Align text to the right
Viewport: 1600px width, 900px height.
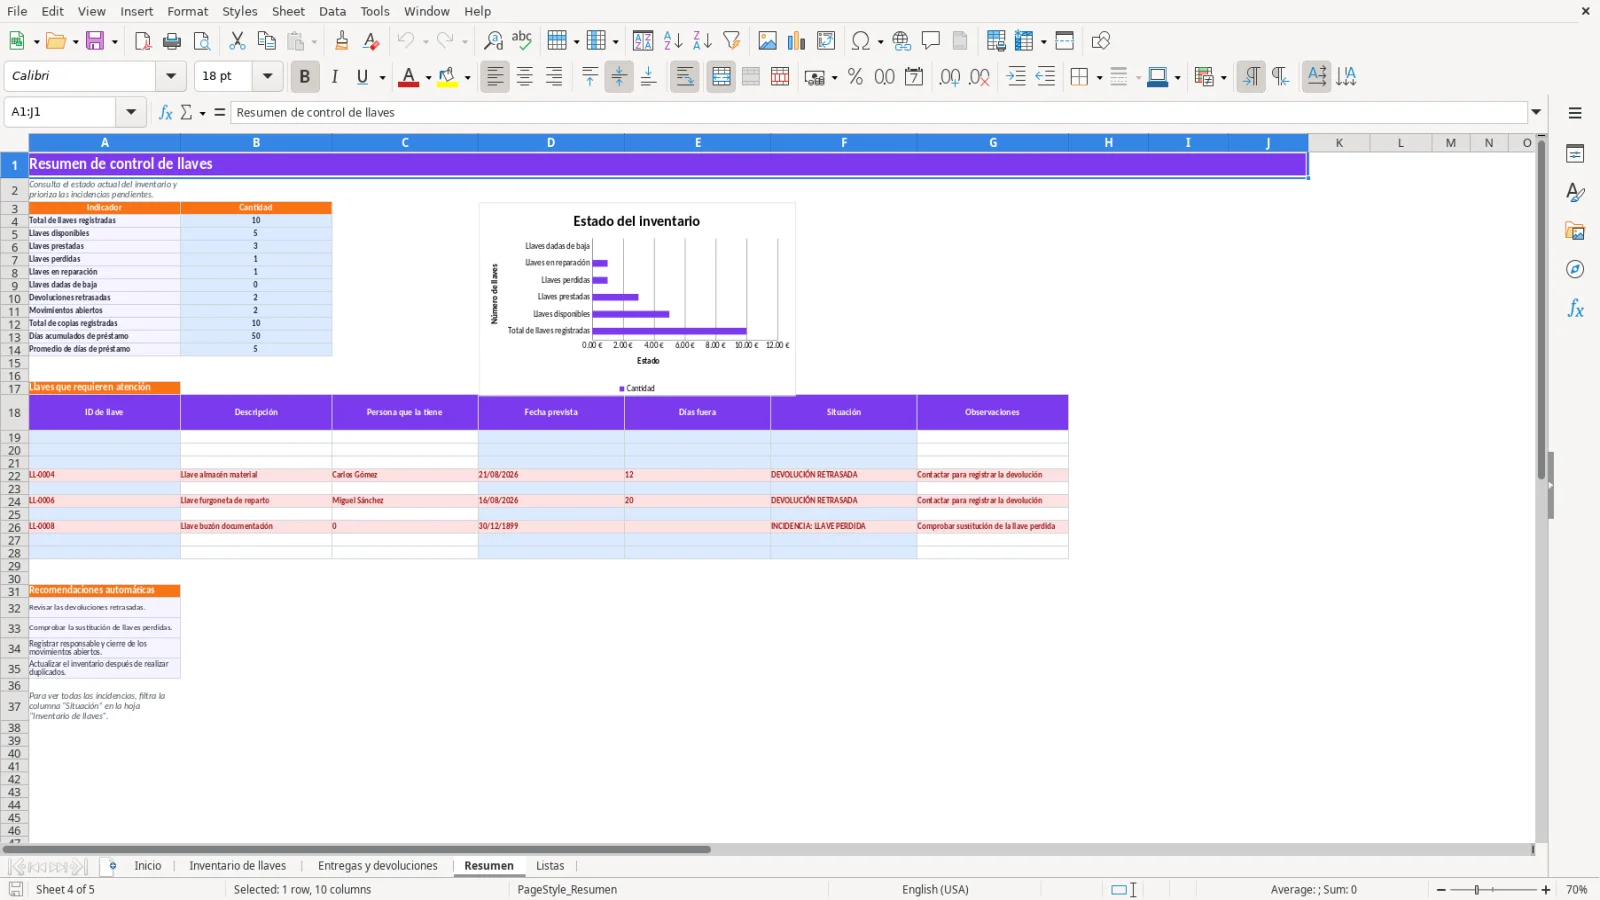tap(554, 76)
